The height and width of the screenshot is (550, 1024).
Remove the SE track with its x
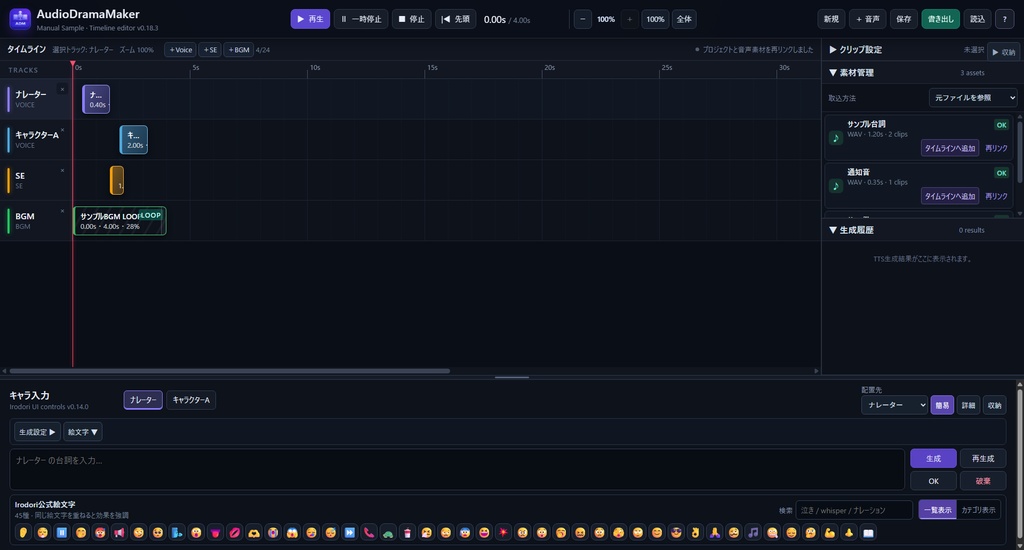pyautogui.click(x=63, y=170)
